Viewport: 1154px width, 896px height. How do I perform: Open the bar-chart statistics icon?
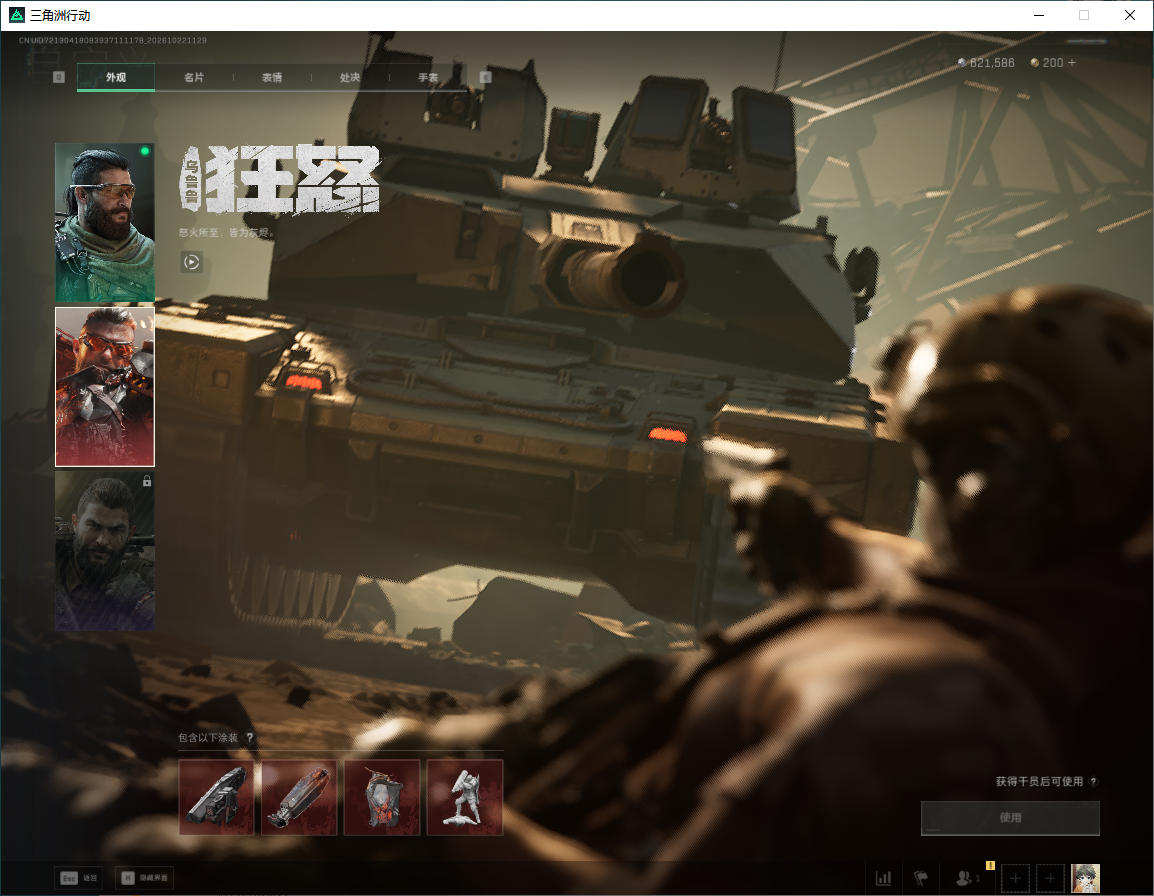tap(883, 878)
